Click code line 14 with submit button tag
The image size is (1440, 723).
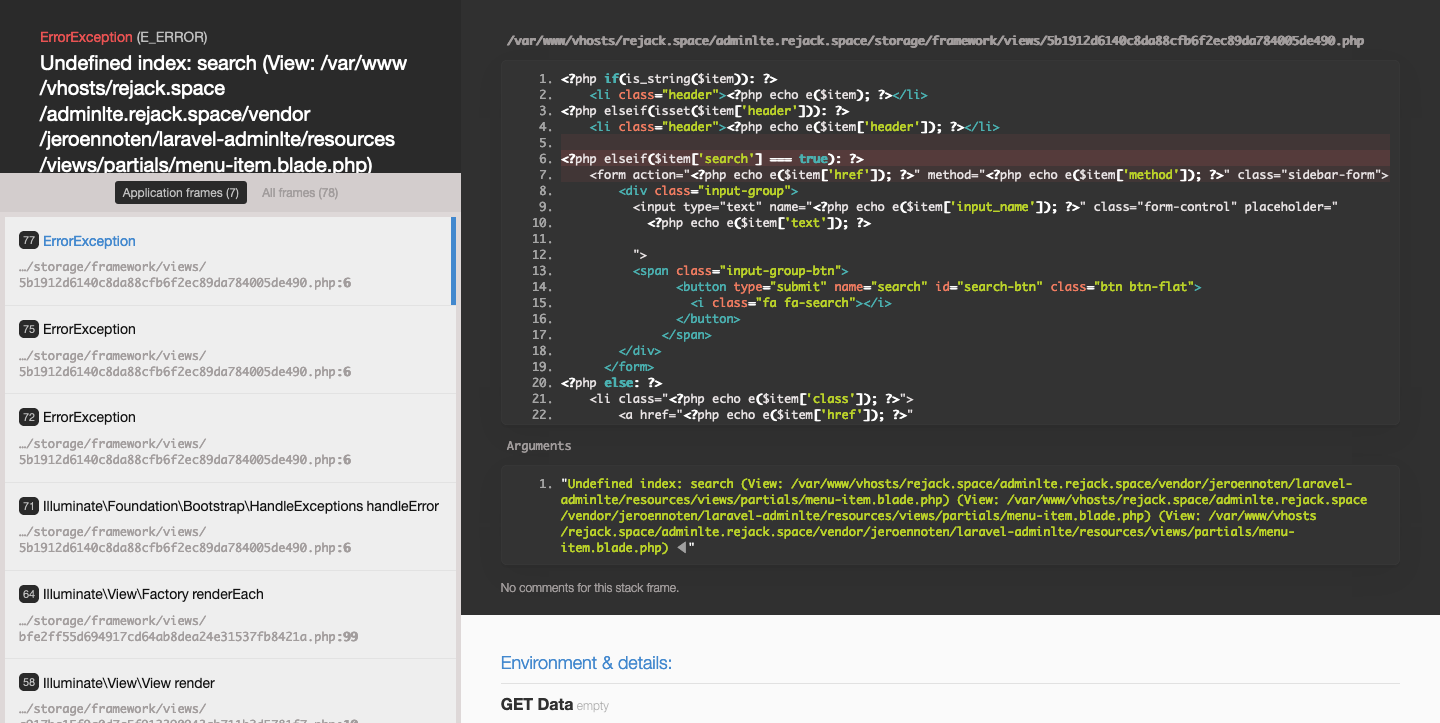(938, 286)
